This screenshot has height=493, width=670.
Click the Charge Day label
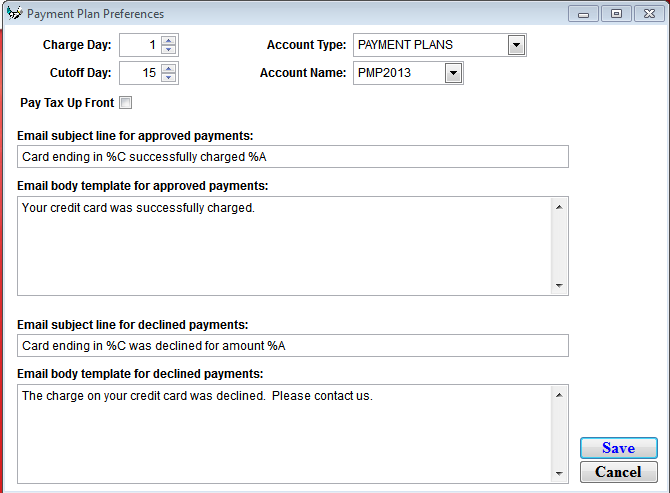pos(77,45)
